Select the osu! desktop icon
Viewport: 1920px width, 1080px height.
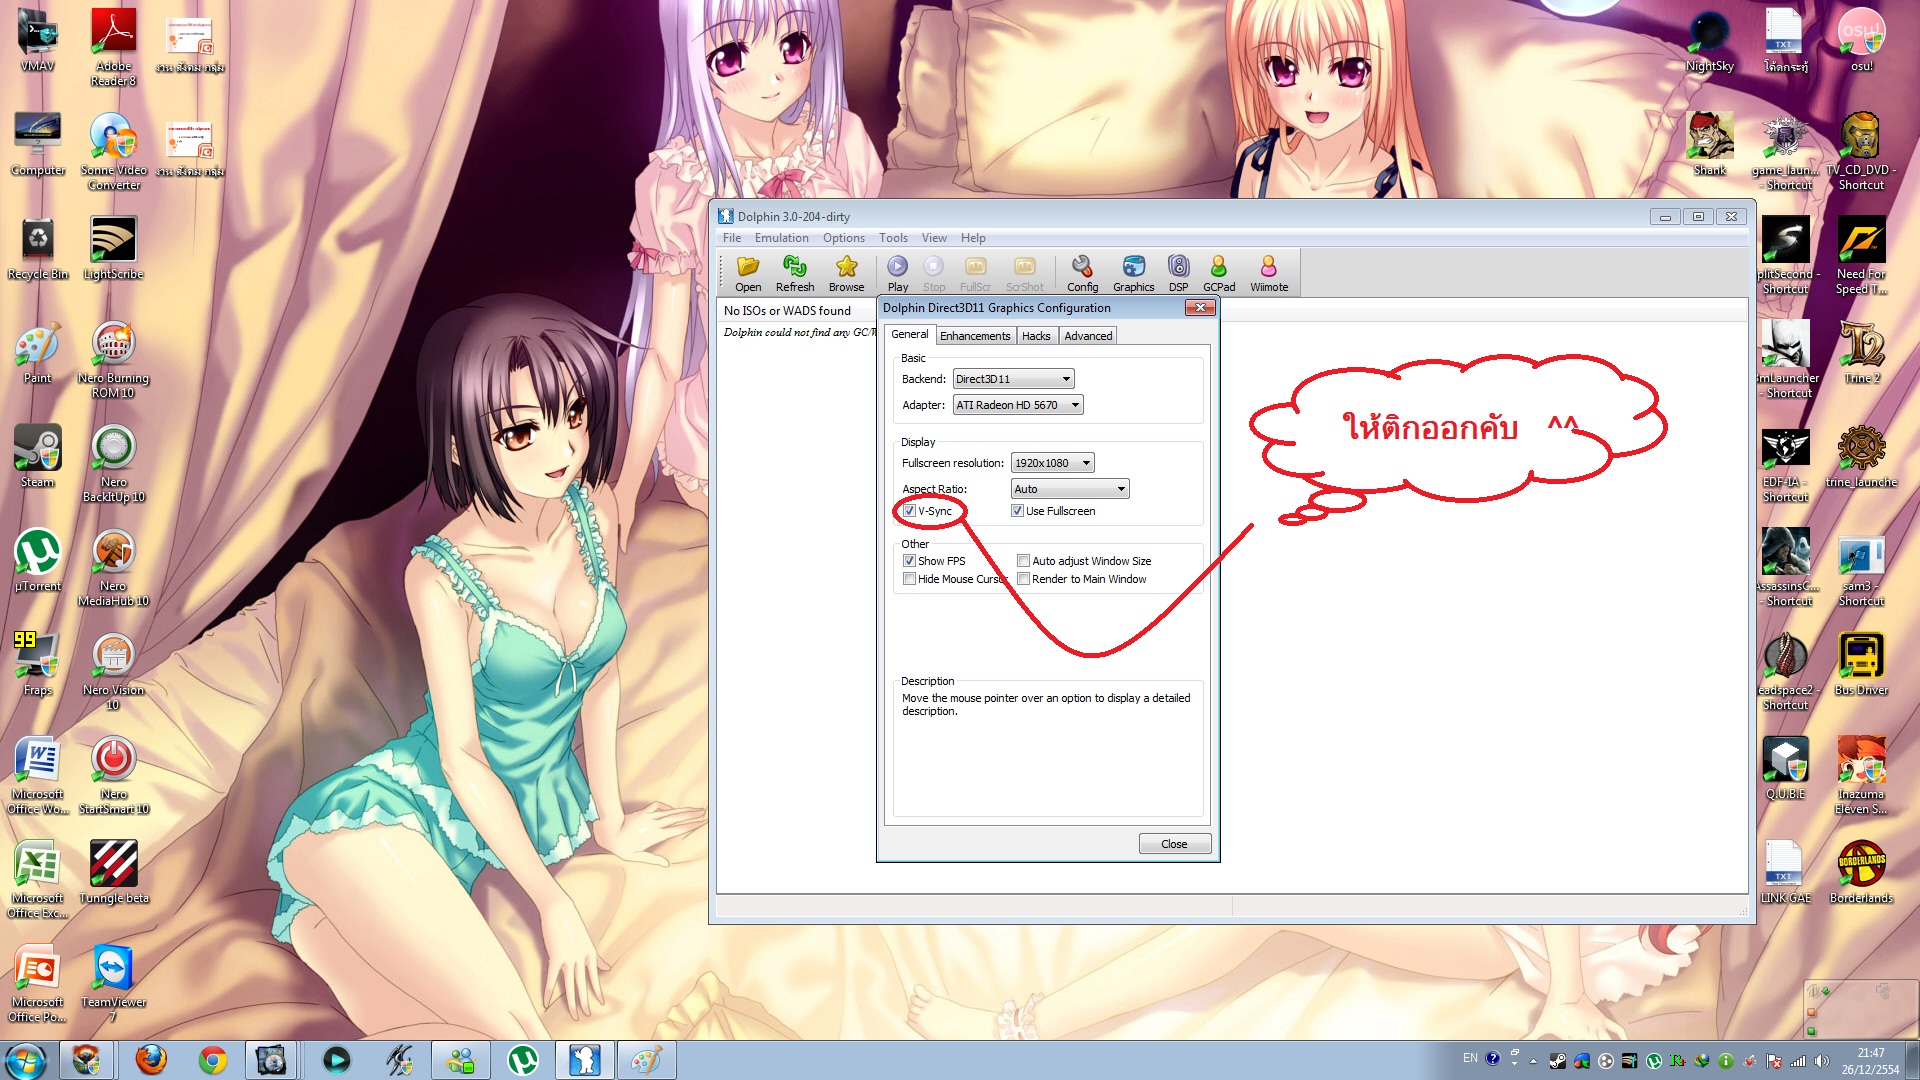[x=1861, y=40]
